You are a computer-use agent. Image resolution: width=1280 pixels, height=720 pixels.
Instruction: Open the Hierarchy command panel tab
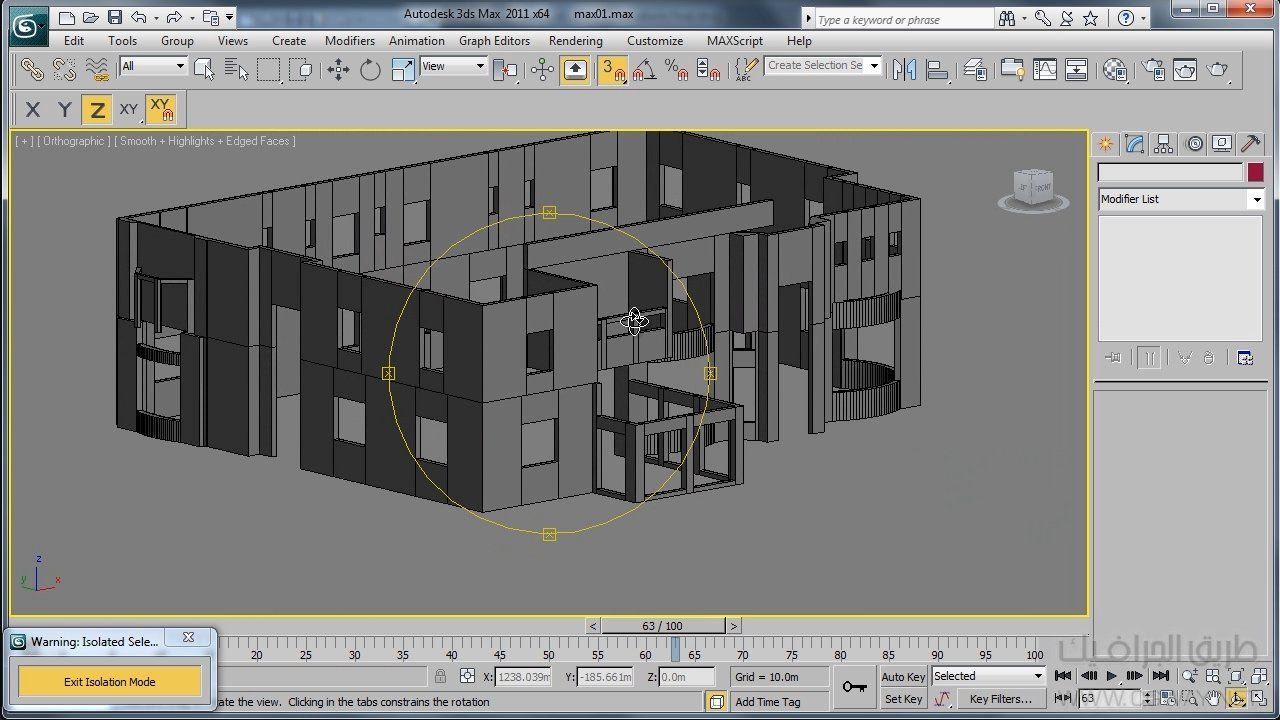(1163, 144)
